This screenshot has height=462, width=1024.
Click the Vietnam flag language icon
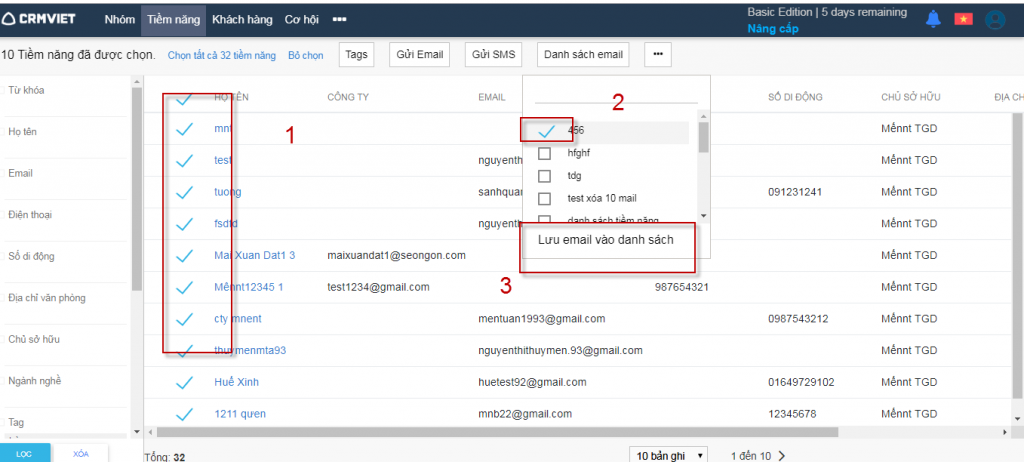[963, 19]
